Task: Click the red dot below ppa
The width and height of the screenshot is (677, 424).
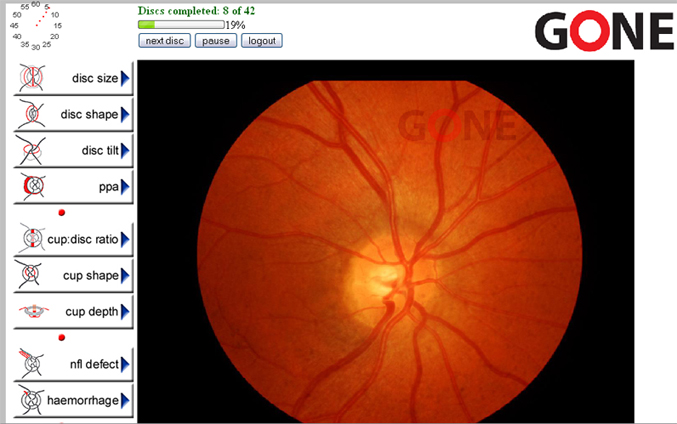Action: (62, 212)
